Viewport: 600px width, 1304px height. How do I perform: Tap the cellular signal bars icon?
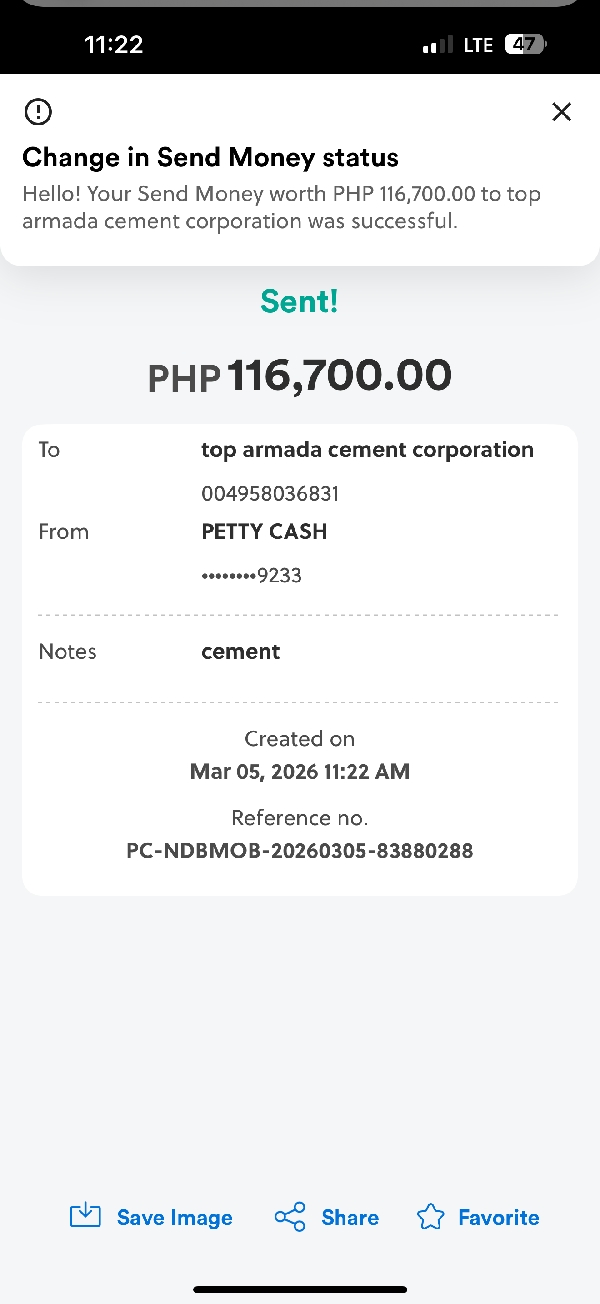coord(438,46)
